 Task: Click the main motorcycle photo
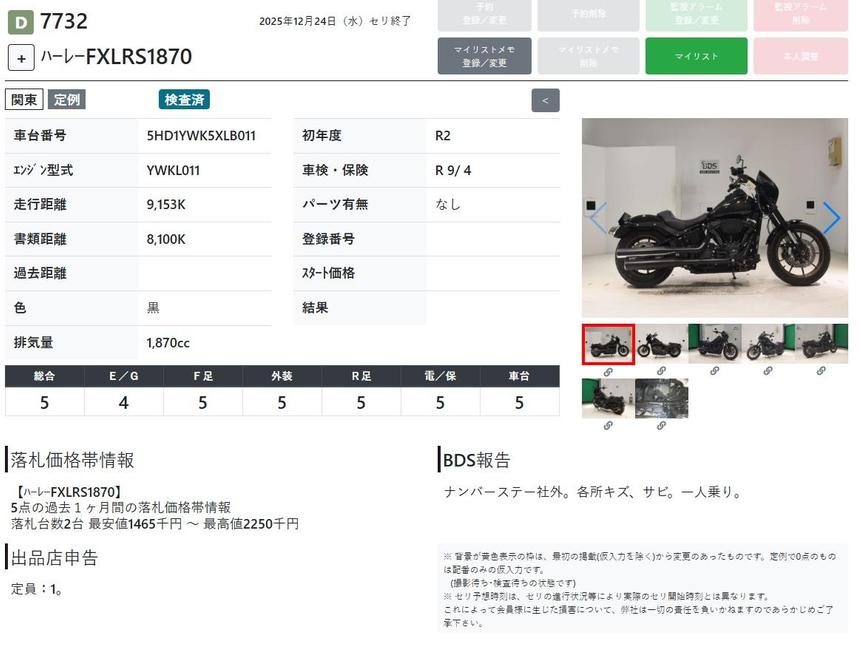[714, 218]
